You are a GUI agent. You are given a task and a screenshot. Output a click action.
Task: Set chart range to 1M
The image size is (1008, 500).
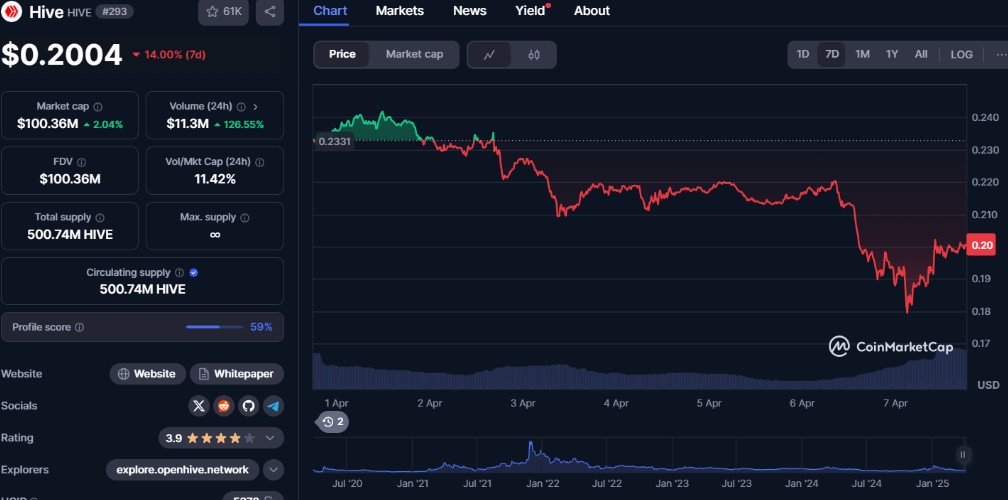[862, 55]
